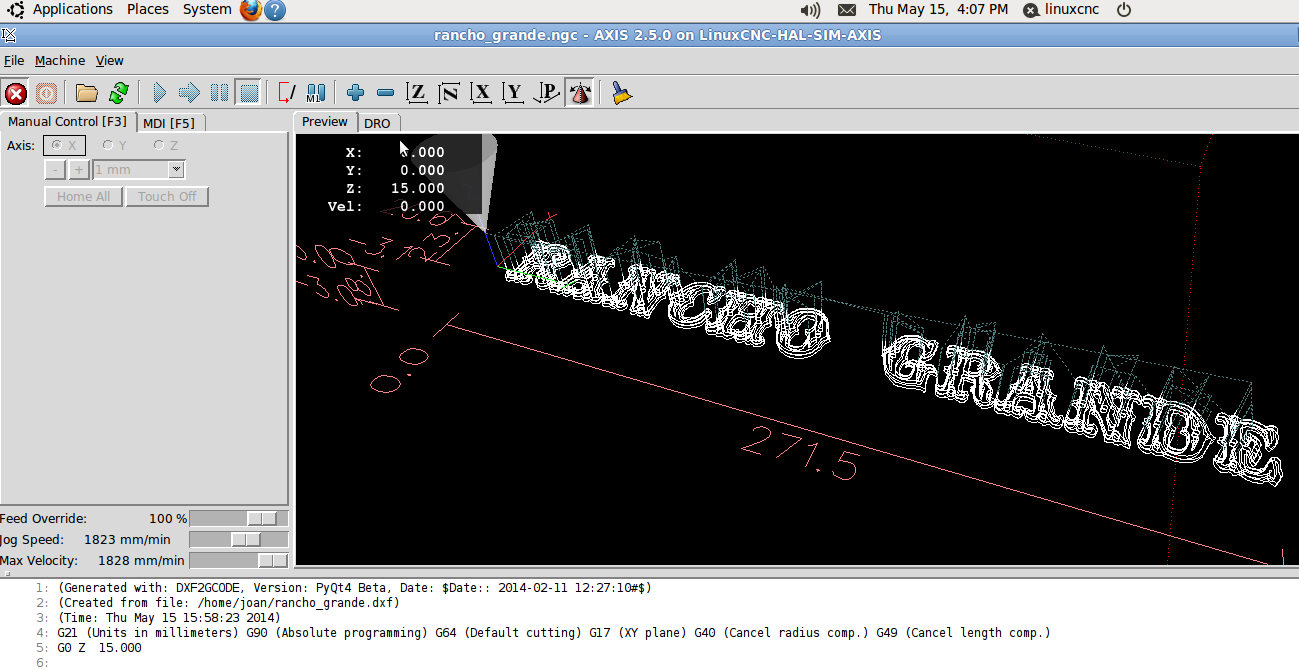Click the Feed Override slider
Screen dimensions: 1299x670
[x=239, y=518]
